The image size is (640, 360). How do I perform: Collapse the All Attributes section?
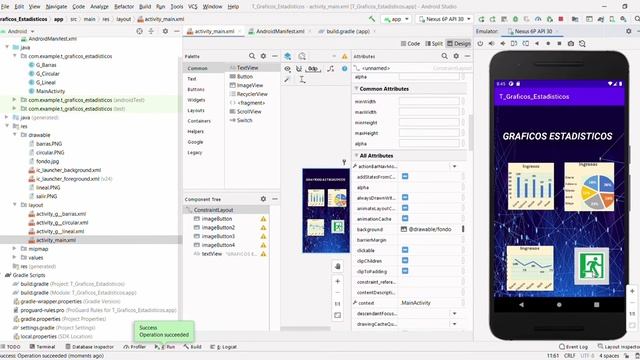pos(356,156)
